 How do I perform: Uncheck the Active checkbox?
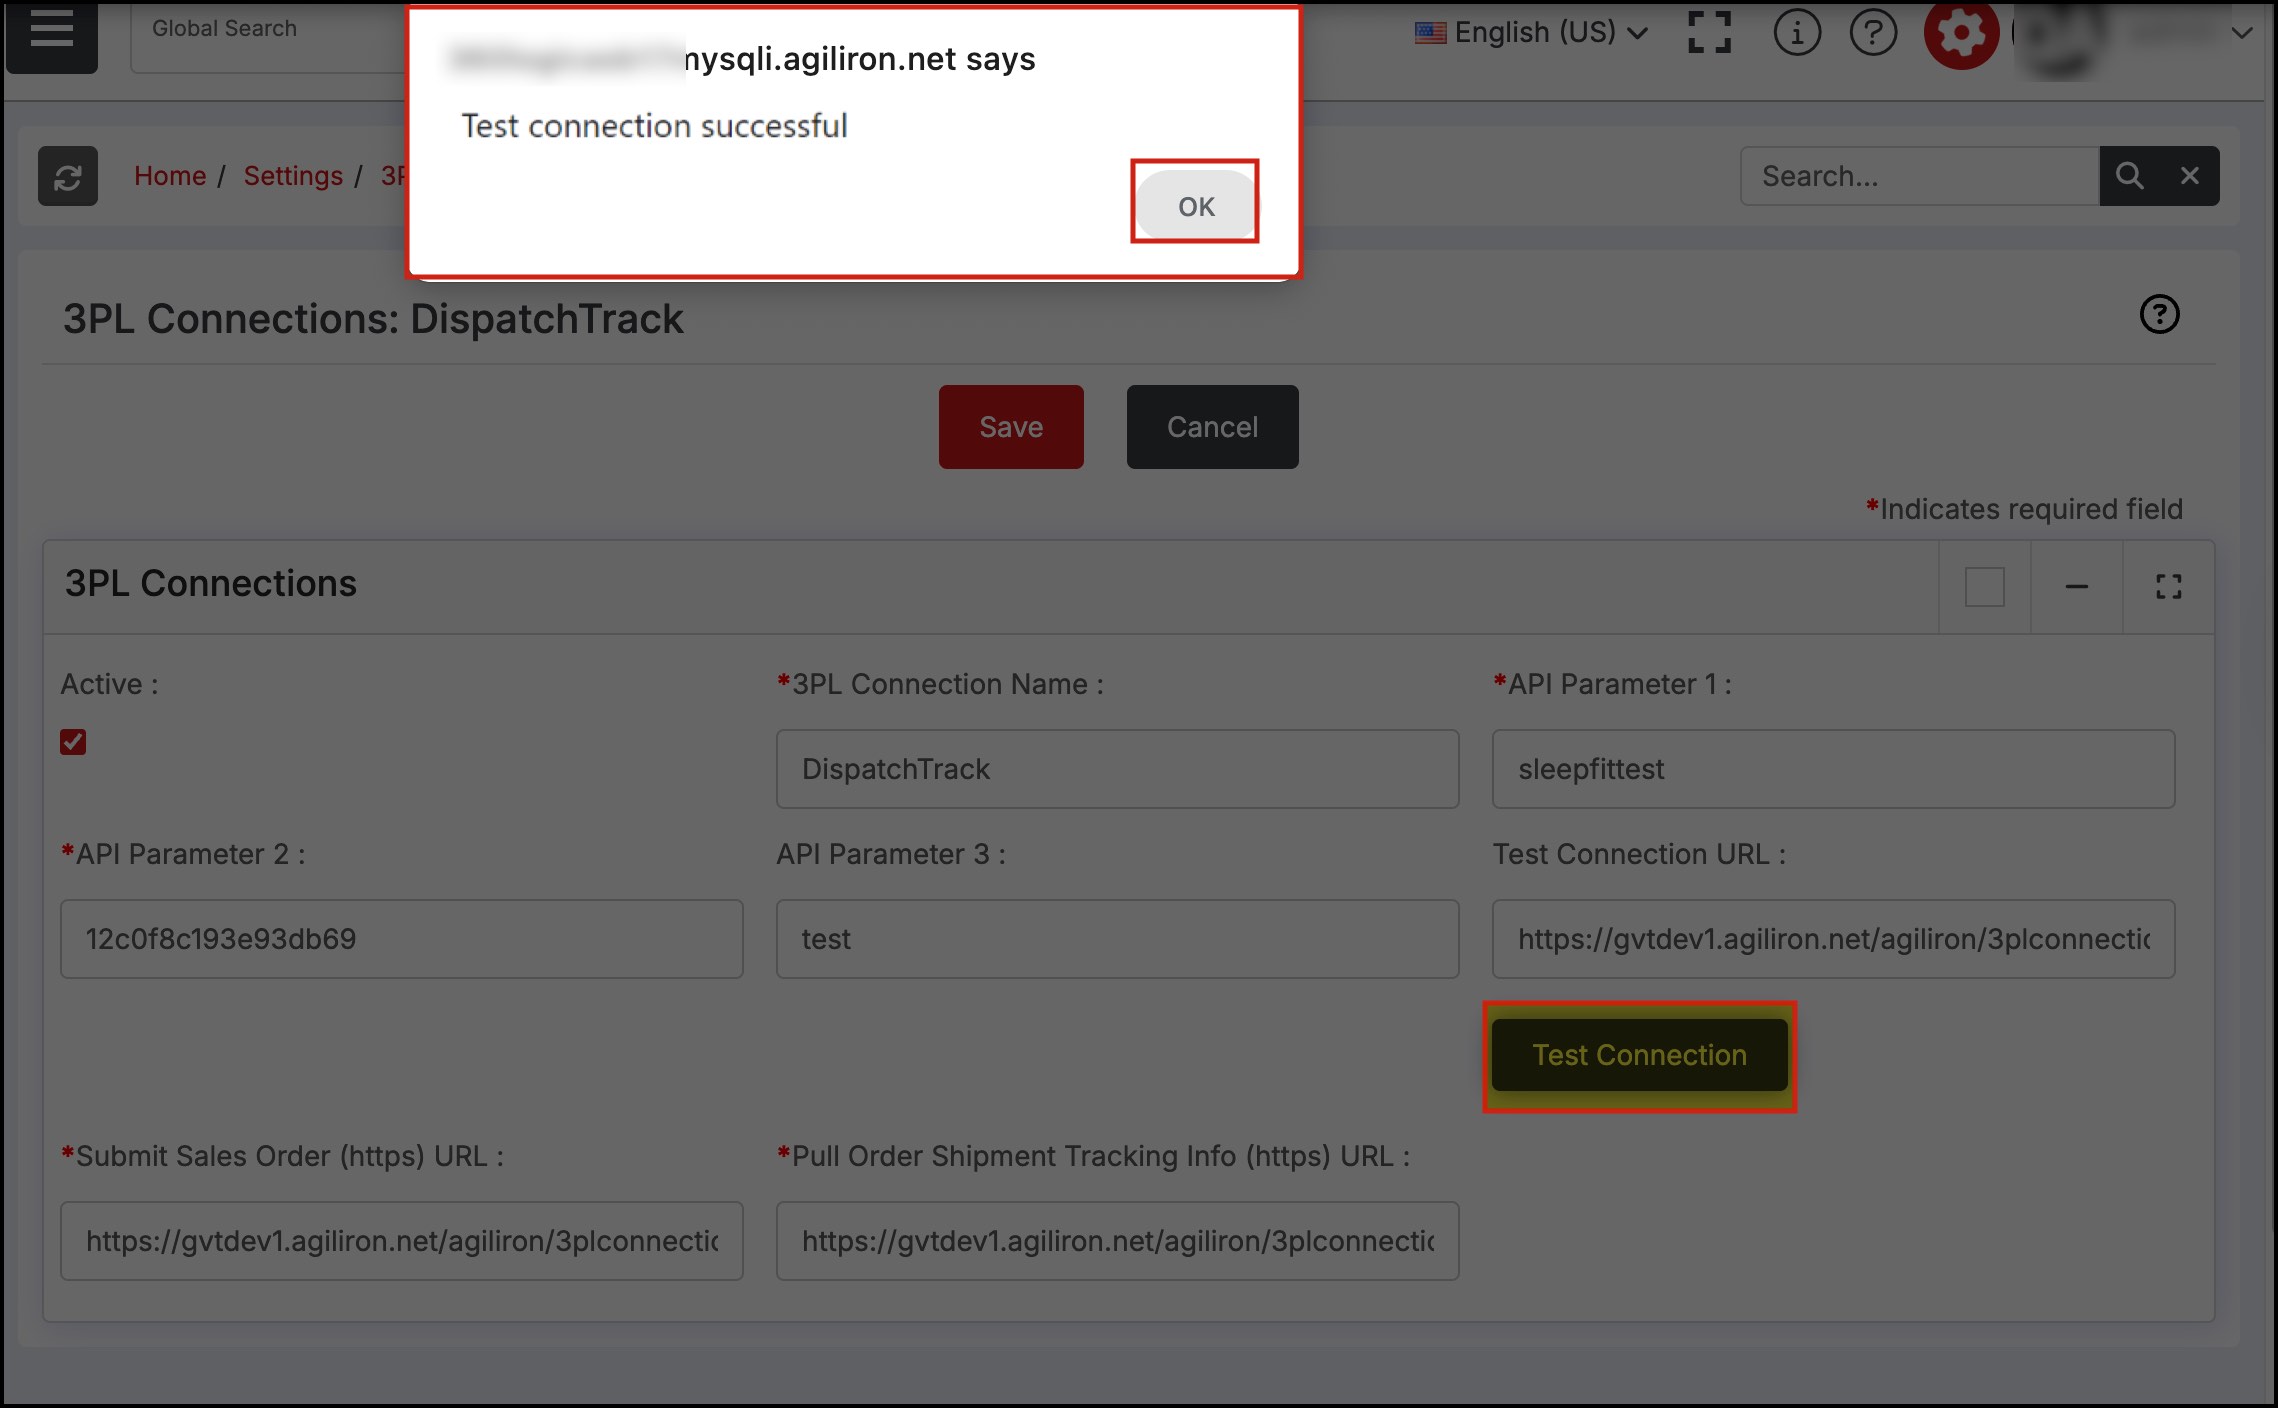pos(73,742)
